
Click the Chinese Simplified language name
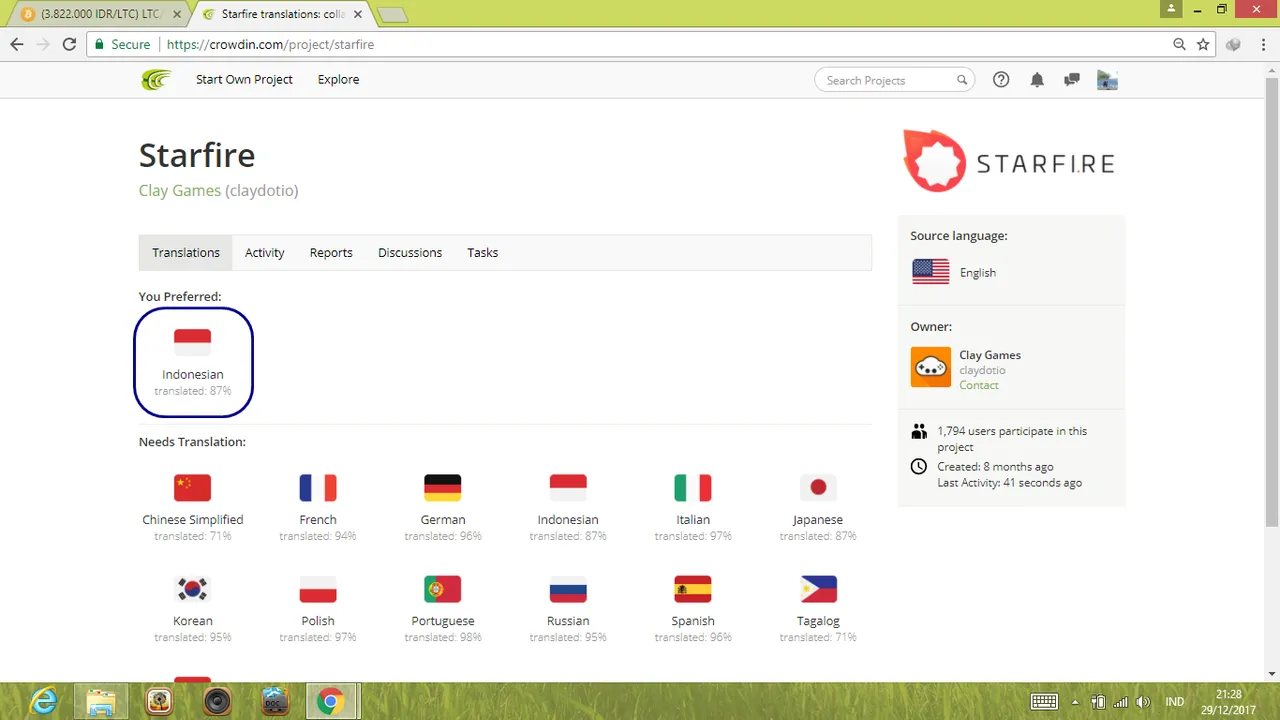pyautogui.click(x=193, y=520)
